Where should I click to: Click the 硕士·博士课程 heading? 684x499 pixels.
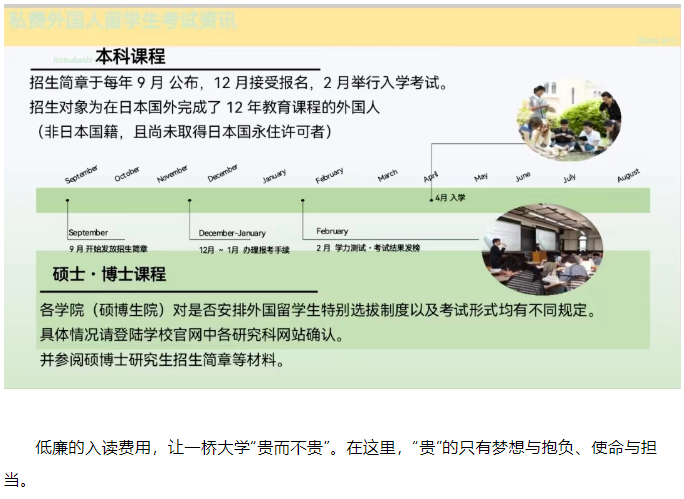(109, 274)
